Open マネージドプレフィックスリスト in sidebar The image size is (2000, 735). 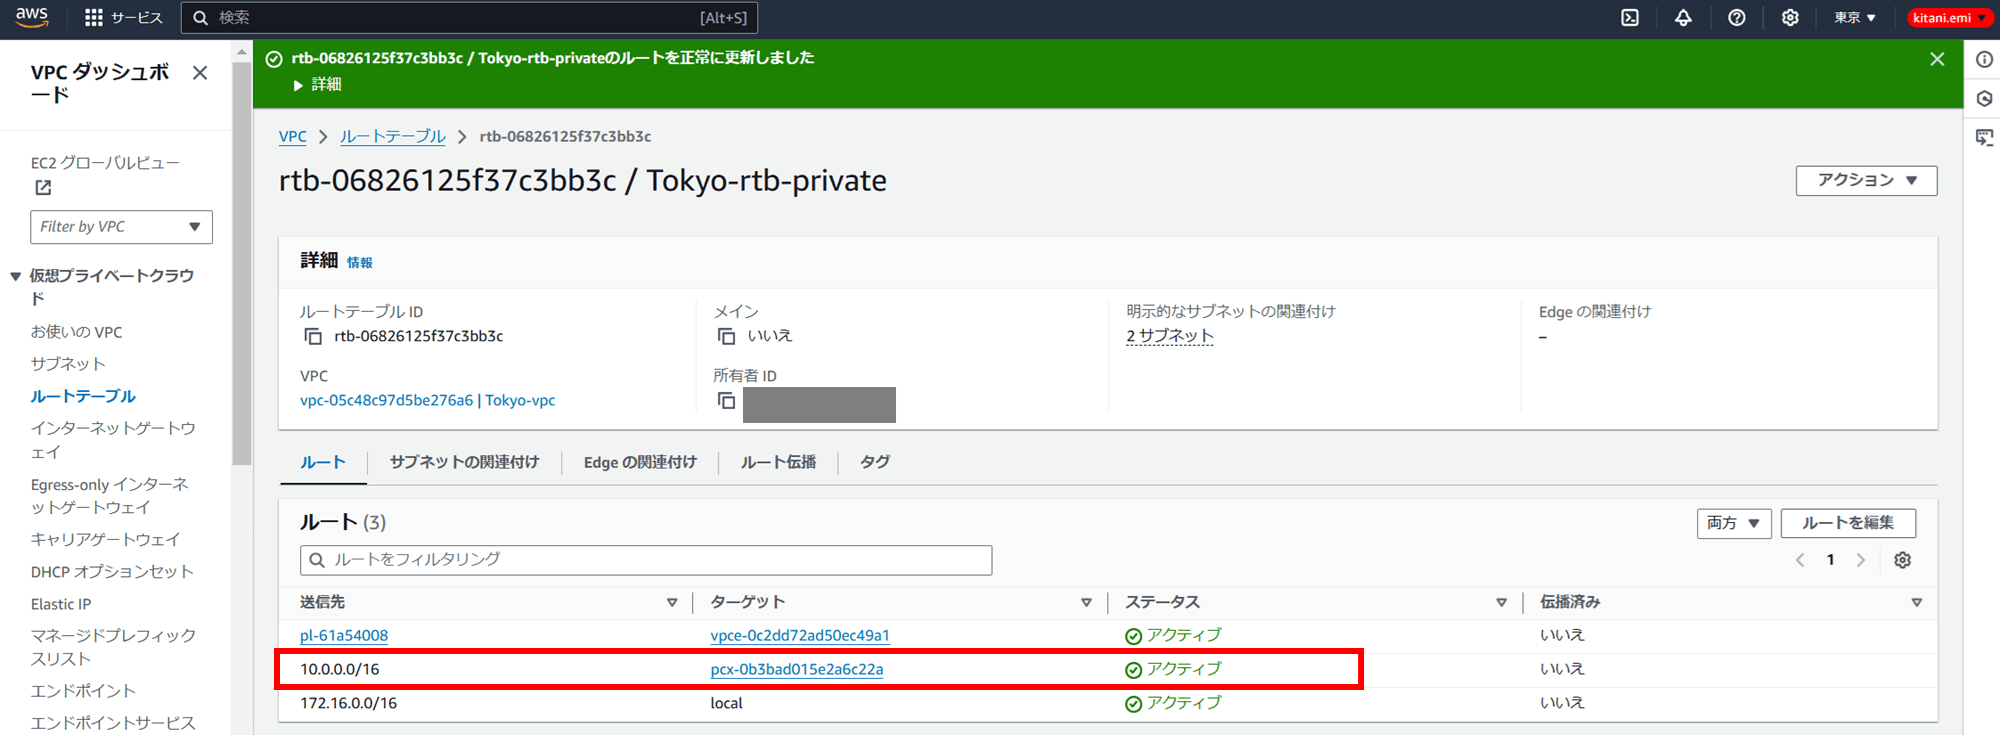[x=113, y=647]
